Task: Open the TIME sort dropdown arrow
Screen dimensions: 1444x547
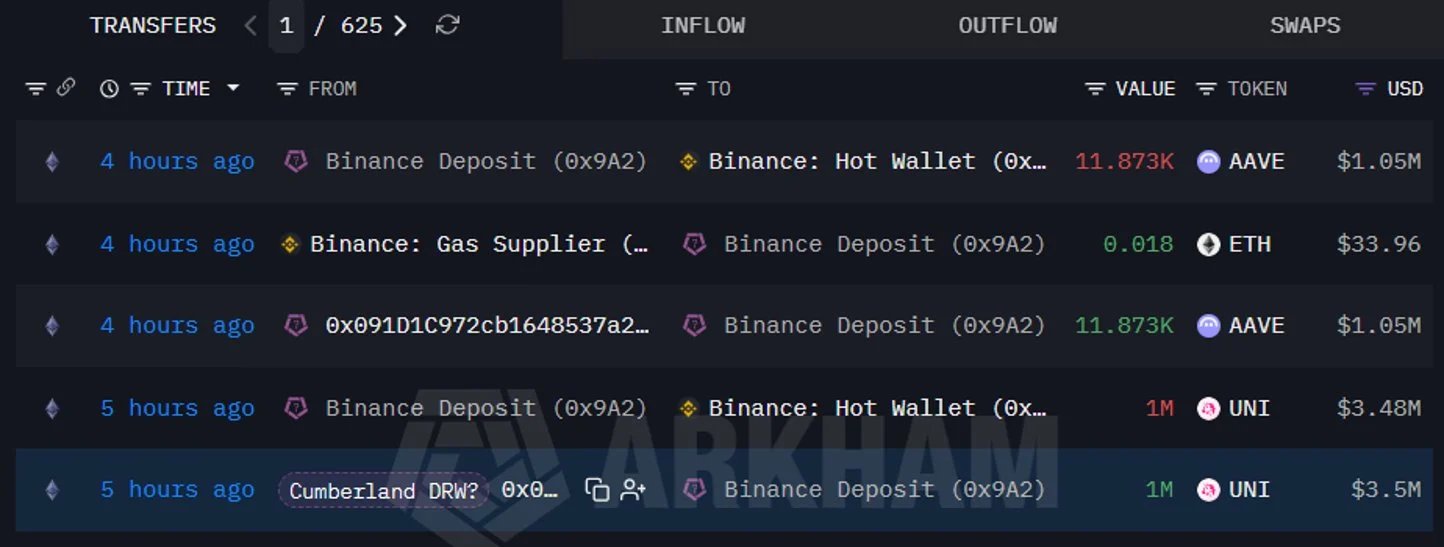Action: pos(233,88)
